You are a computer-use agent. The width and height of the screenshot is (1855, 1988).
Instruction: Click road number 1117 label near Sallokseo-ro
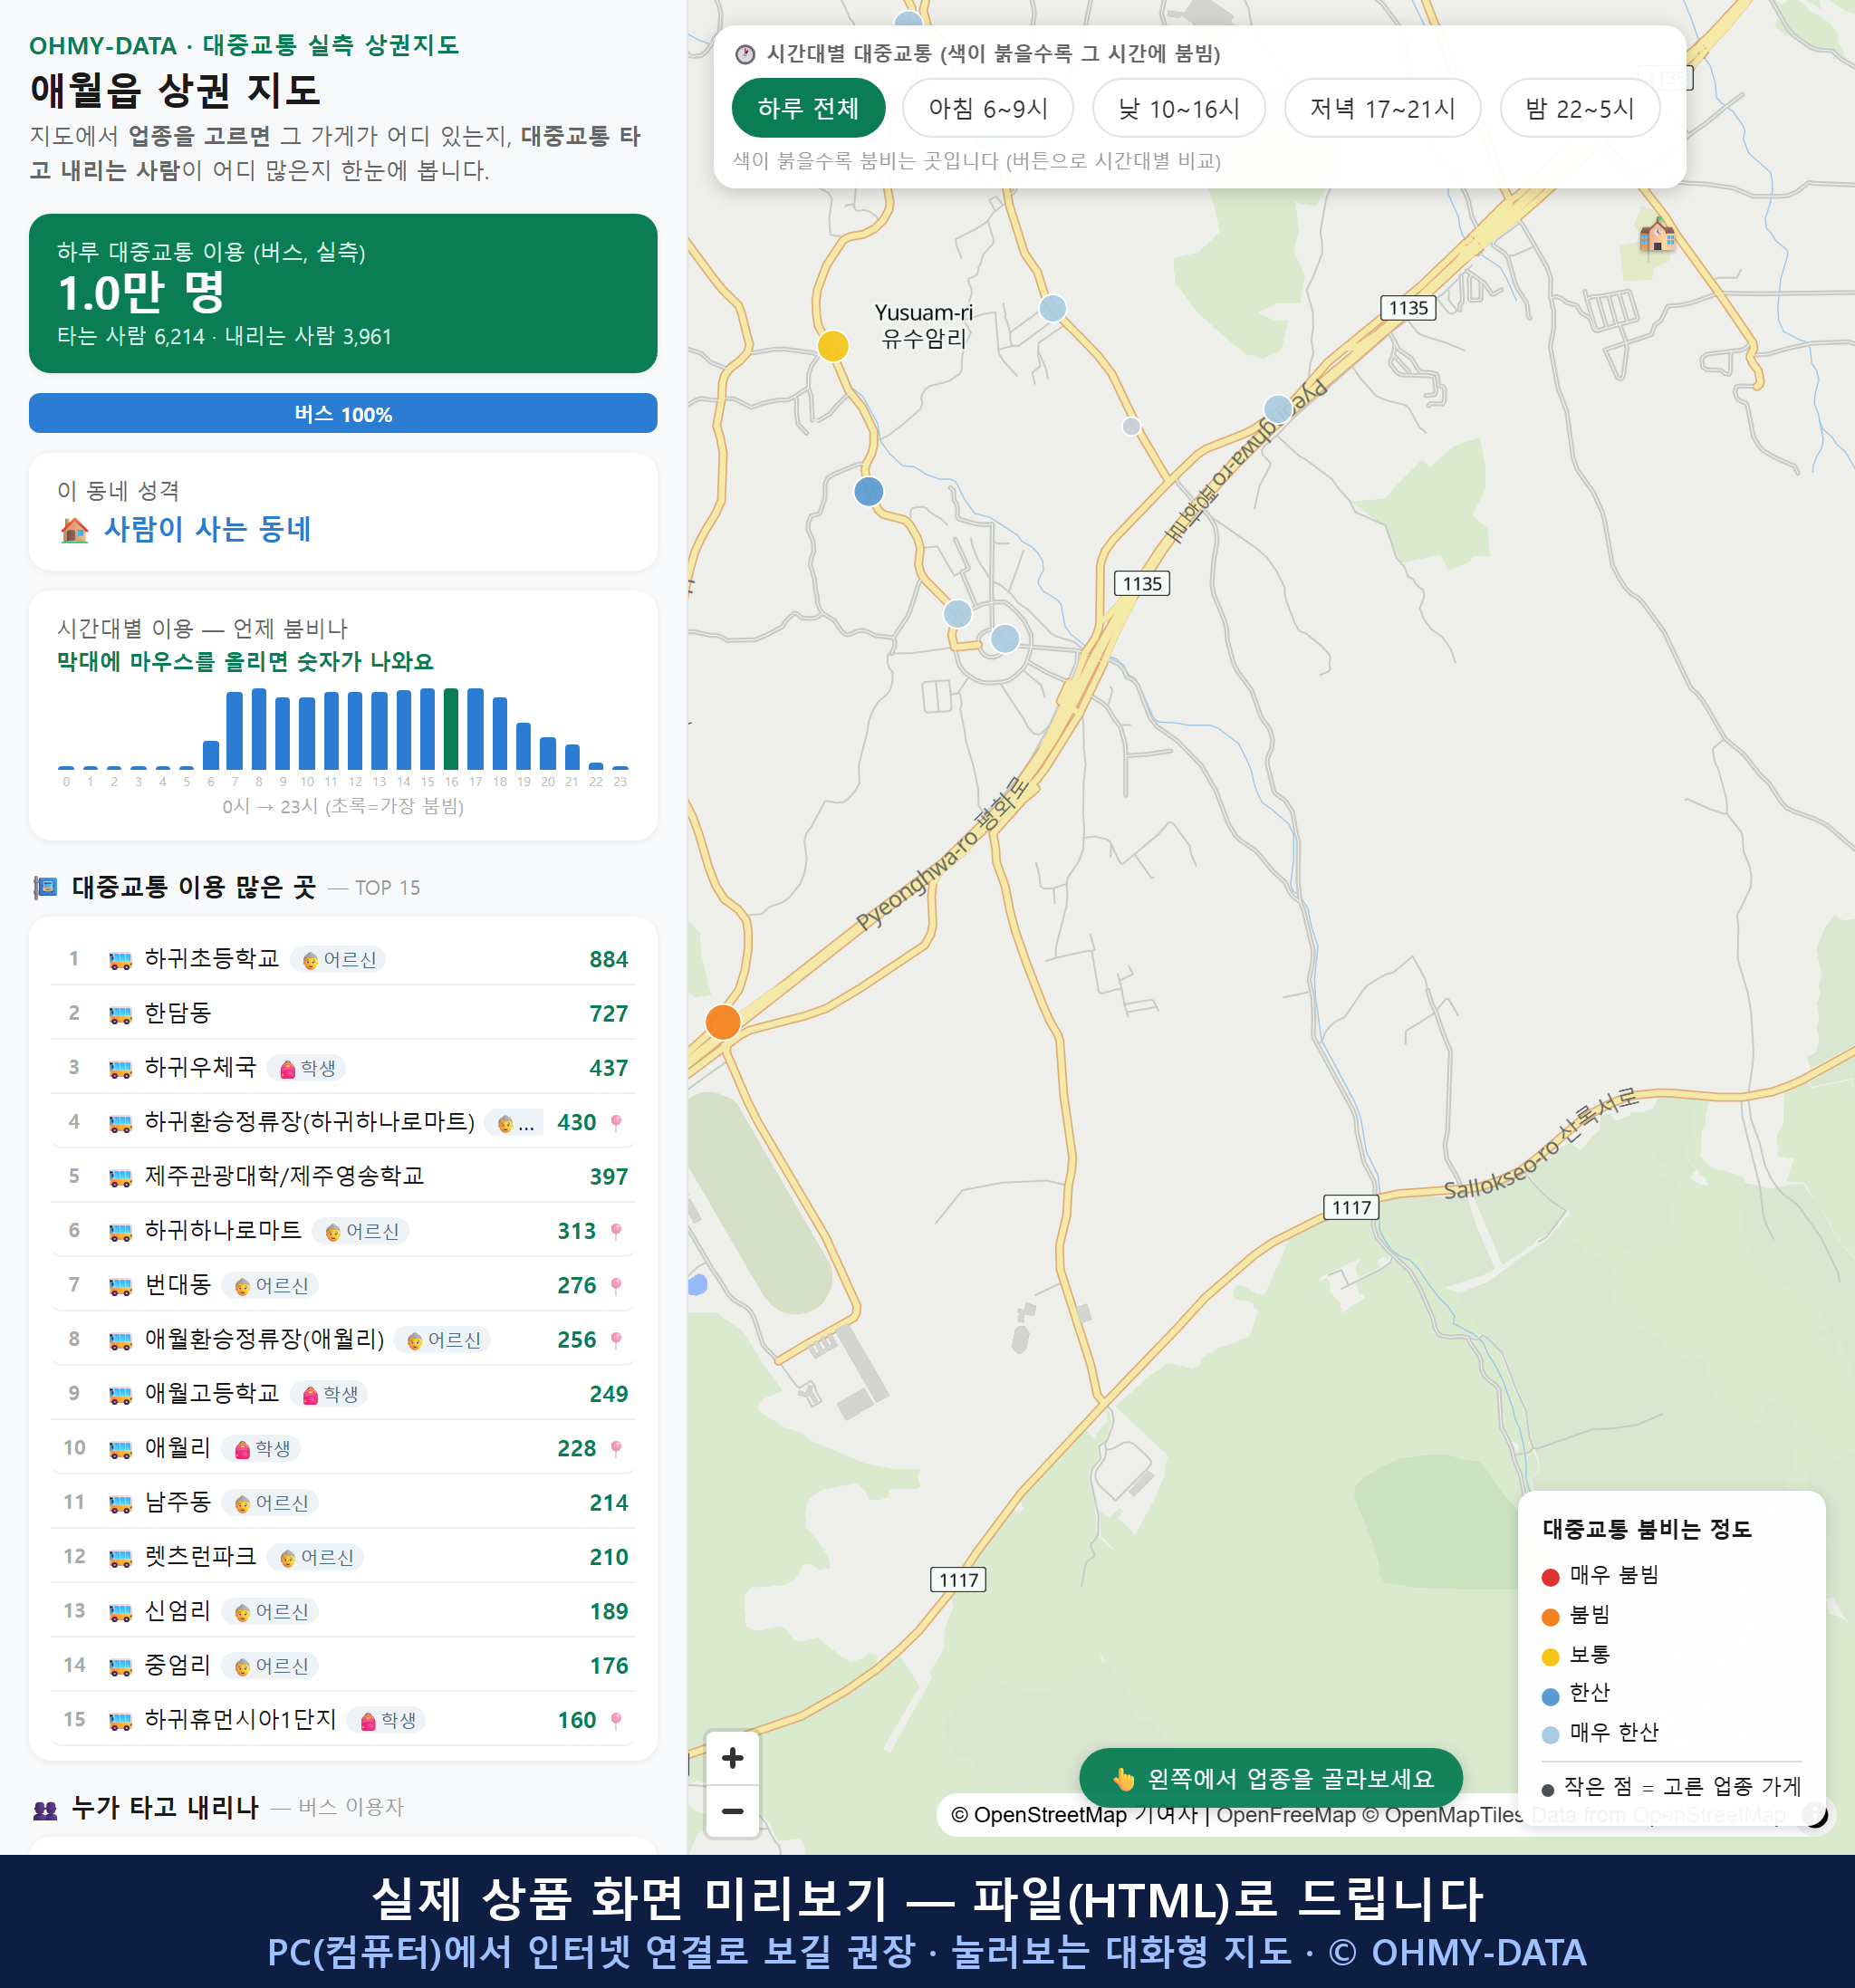[1351, 1207]
